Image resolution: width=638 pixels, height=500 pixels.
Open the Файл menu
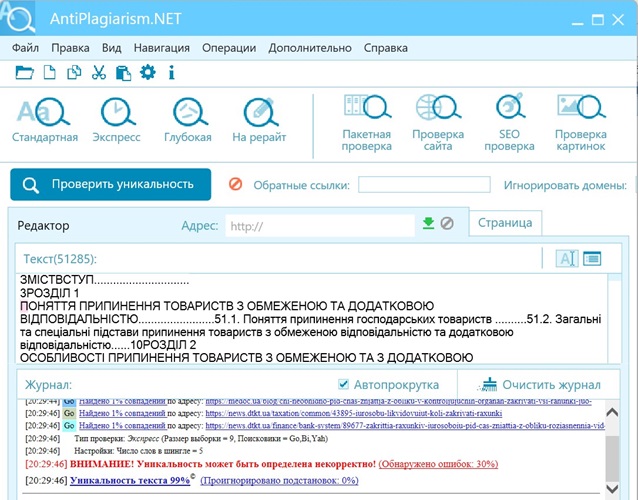(25, 48)
